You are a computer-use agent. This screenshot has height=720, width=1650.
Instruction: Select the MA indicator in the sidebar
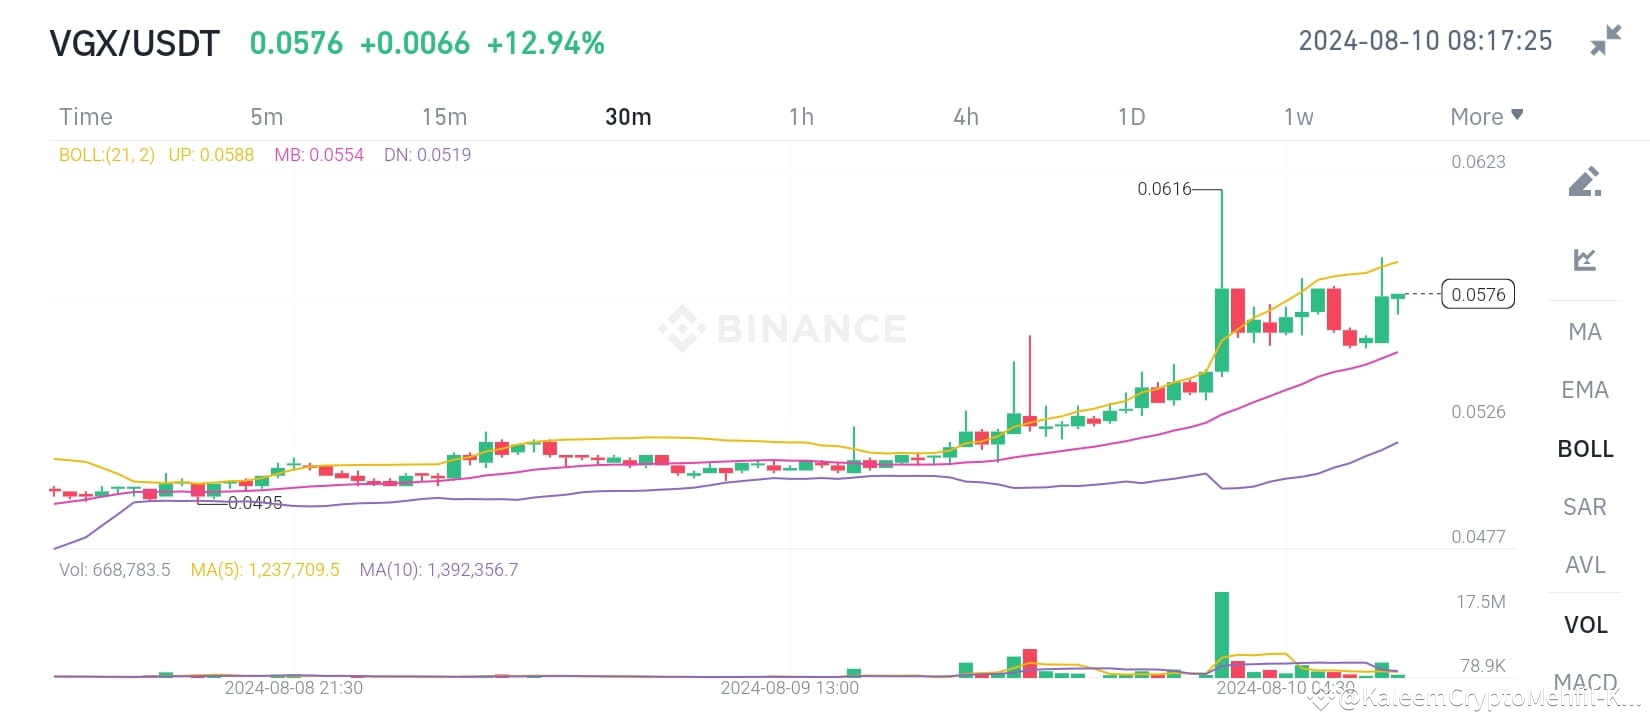[1584, 331]
